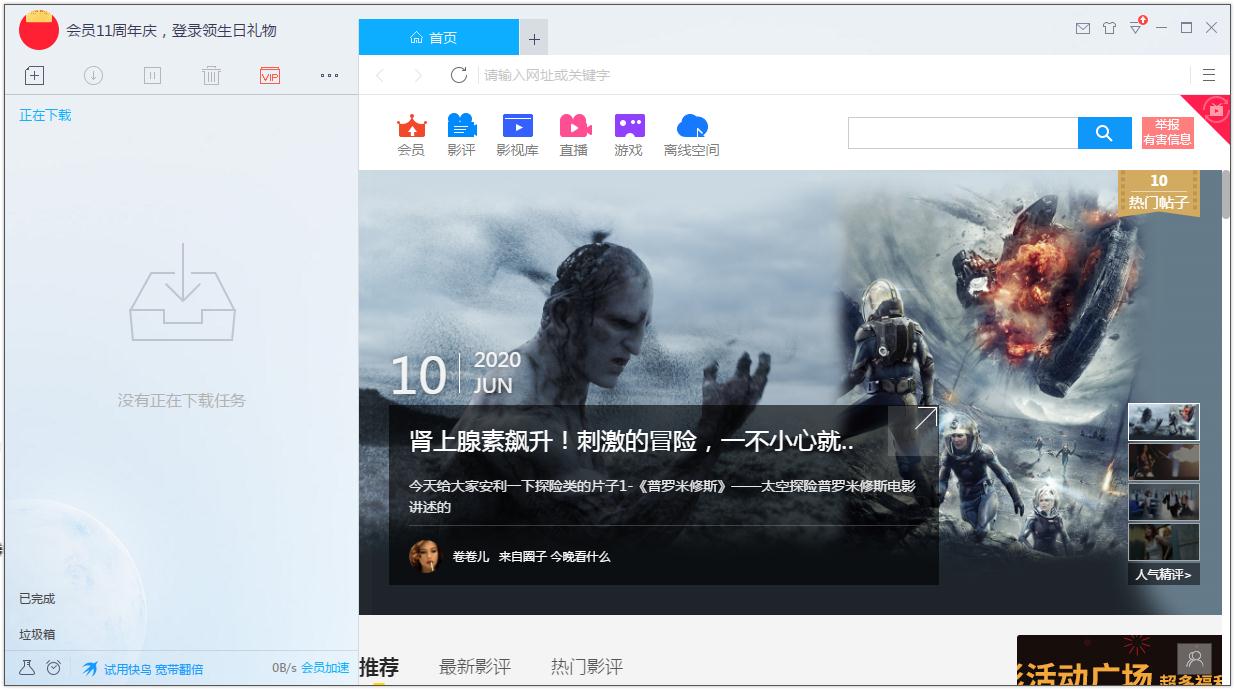Open the download scheduler clock icon

pos(54,667)
